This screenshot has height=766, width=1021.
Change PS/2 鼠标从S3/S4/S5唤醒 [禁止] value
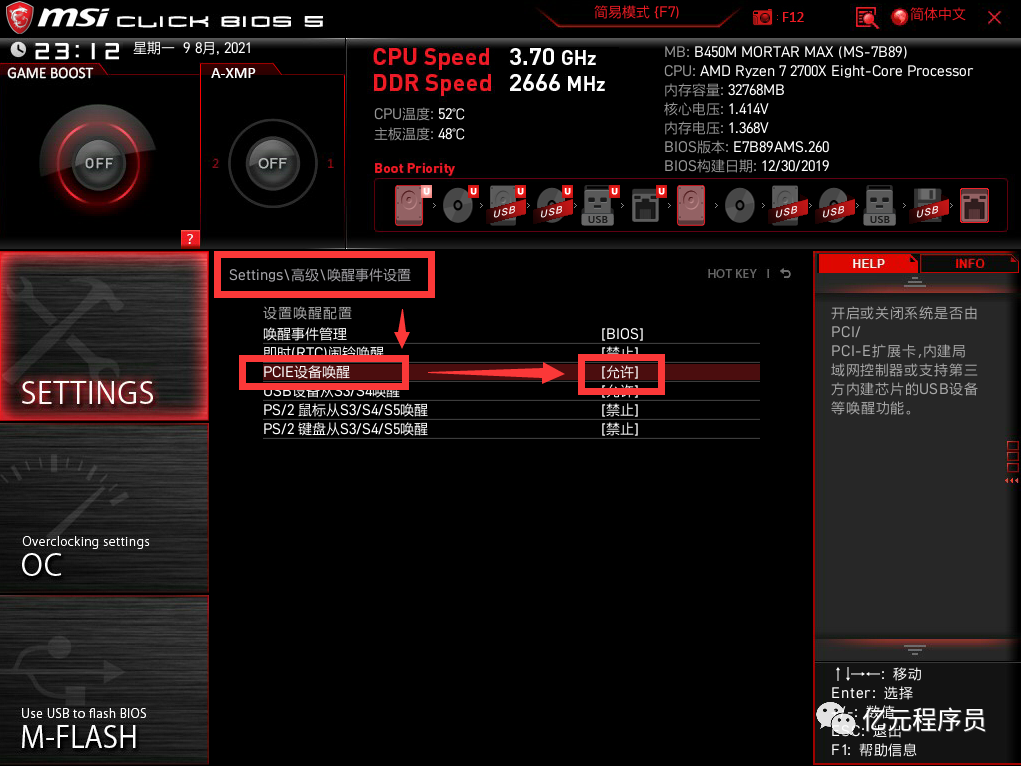point(620,410)
